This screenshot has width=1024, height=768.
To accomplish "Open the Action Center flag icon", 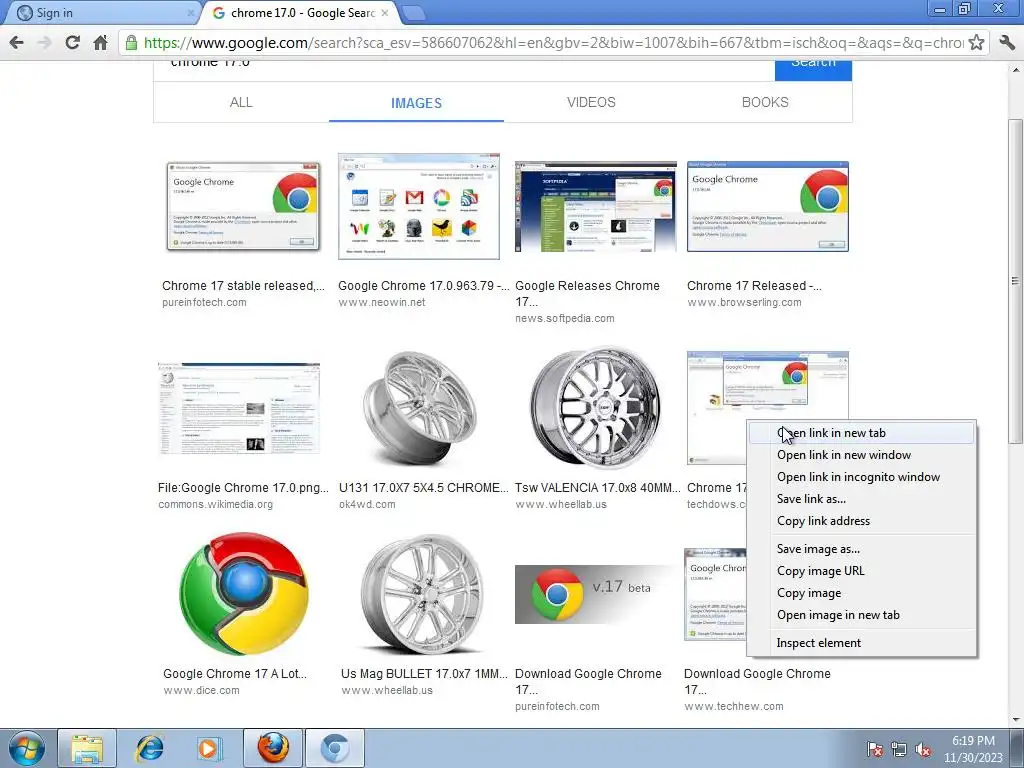I will click(874, 750).
